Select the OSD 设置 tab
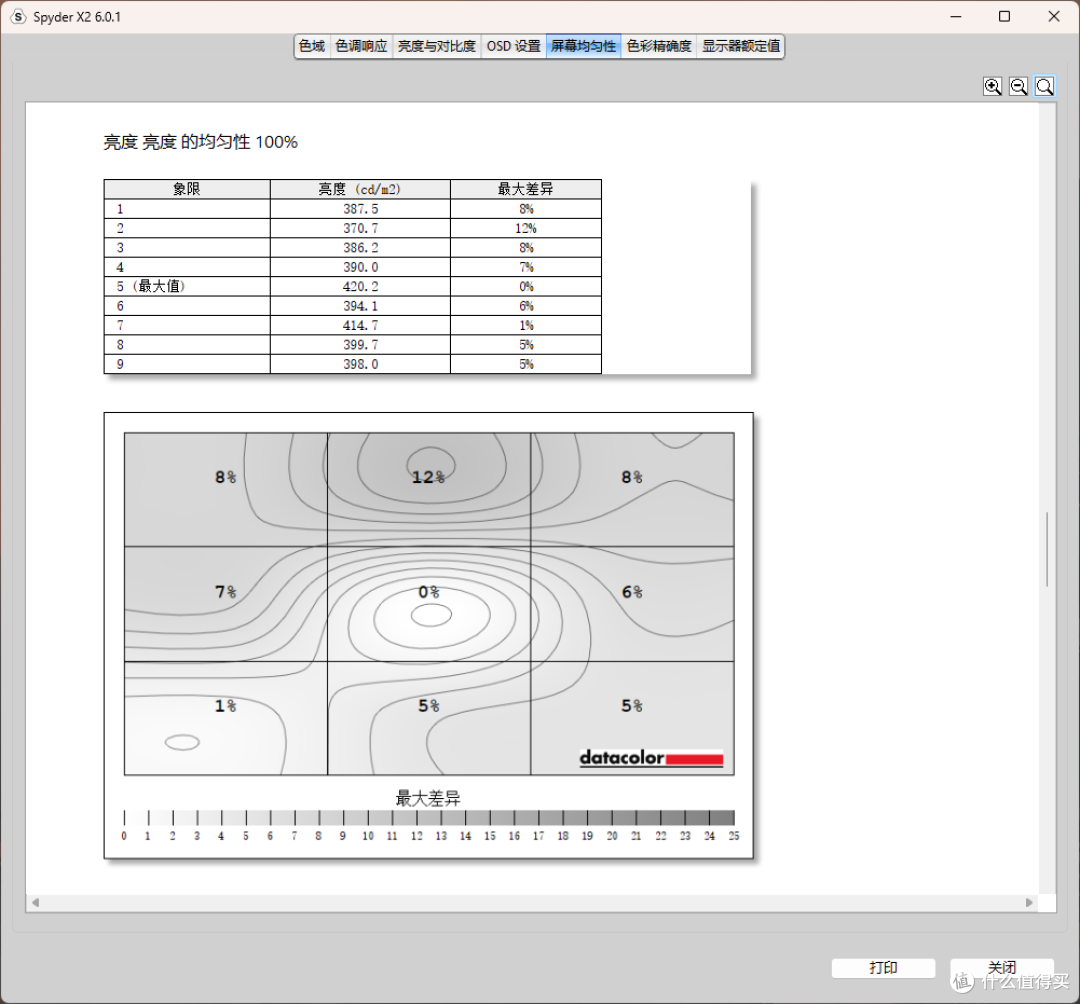 pyautogui.click(x=514, y=46)
